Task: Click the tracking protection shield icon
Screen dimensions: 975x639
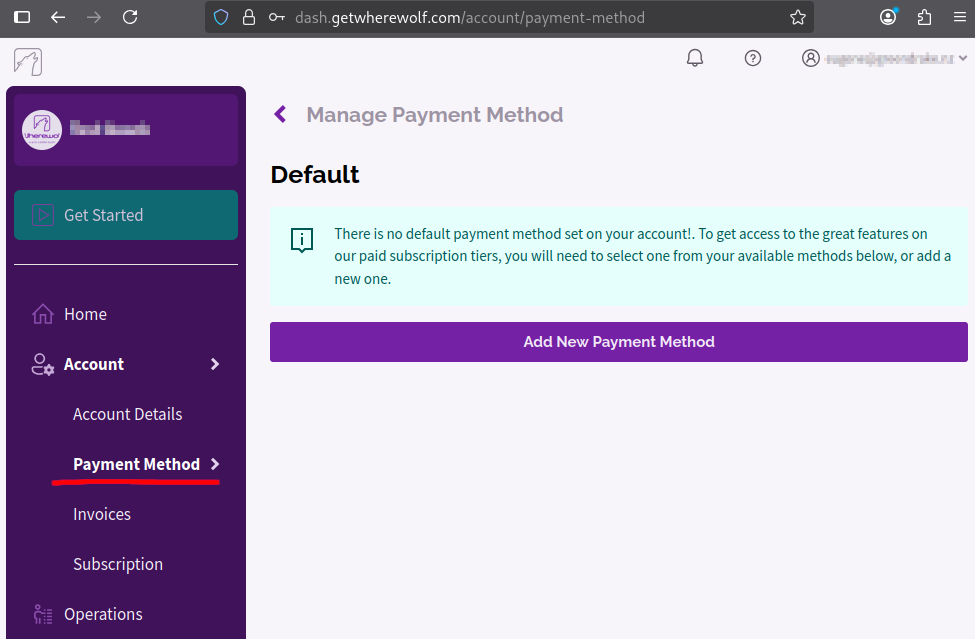Action: click(x=221, y=17)
